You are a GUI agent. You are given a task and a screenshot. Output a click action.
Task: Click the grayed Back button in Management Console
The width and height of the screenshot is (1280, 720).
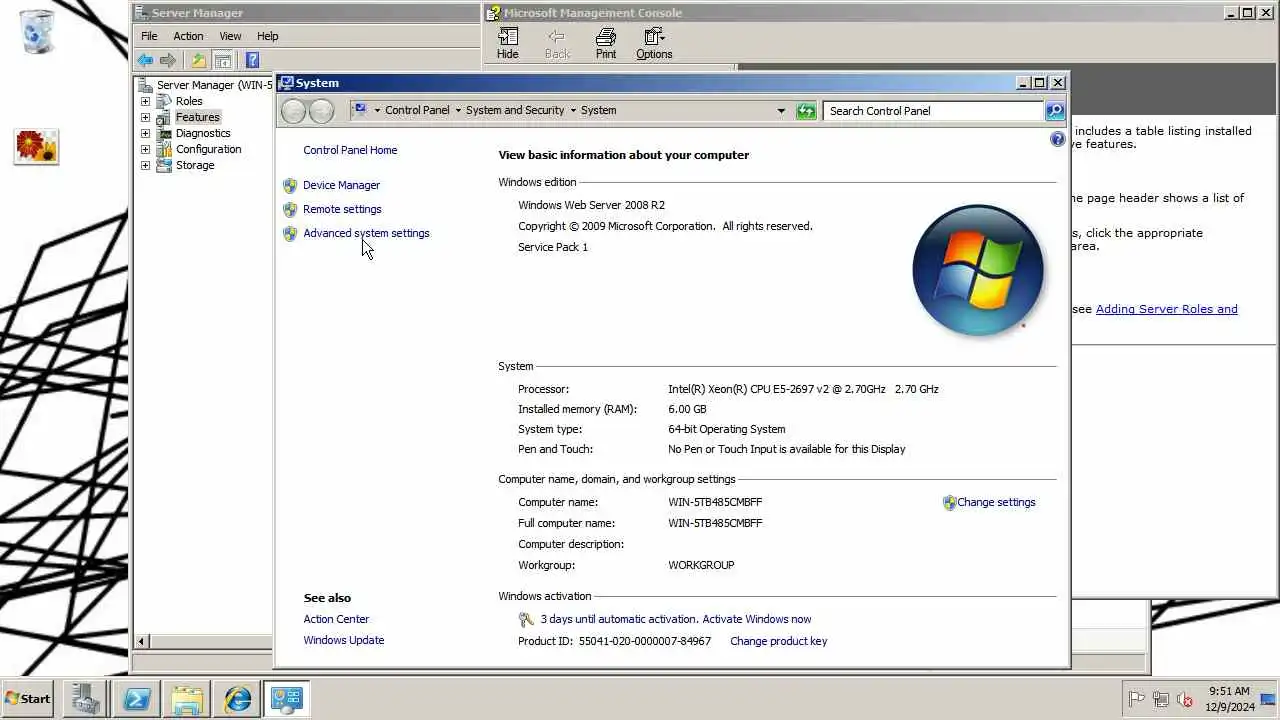557,44
